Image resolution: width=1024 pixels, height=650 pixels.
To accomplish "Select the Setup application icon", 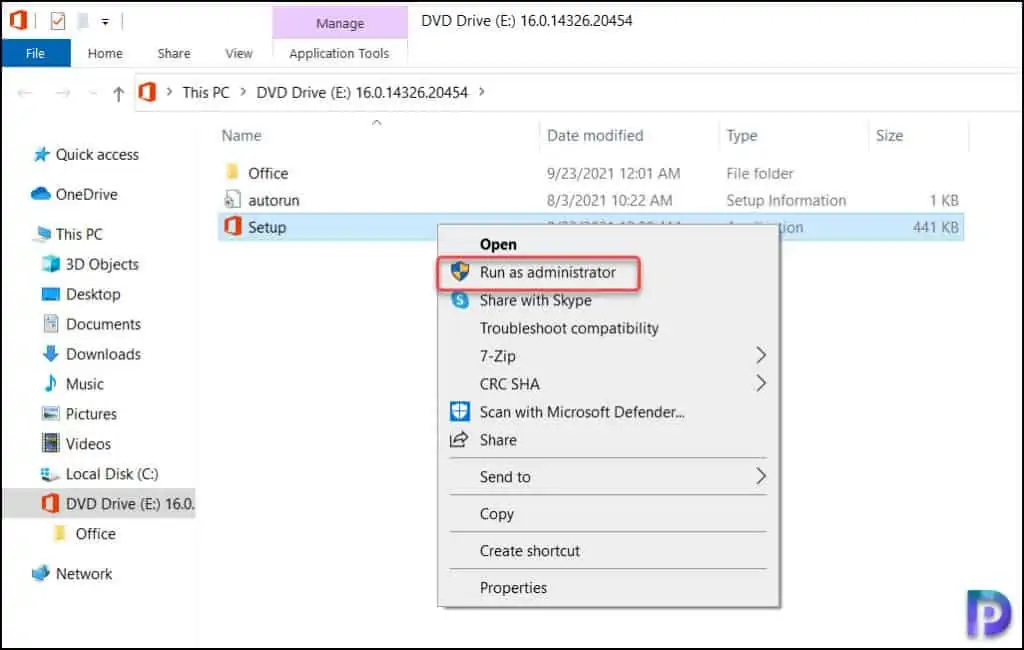I will (x=232, y=226).
